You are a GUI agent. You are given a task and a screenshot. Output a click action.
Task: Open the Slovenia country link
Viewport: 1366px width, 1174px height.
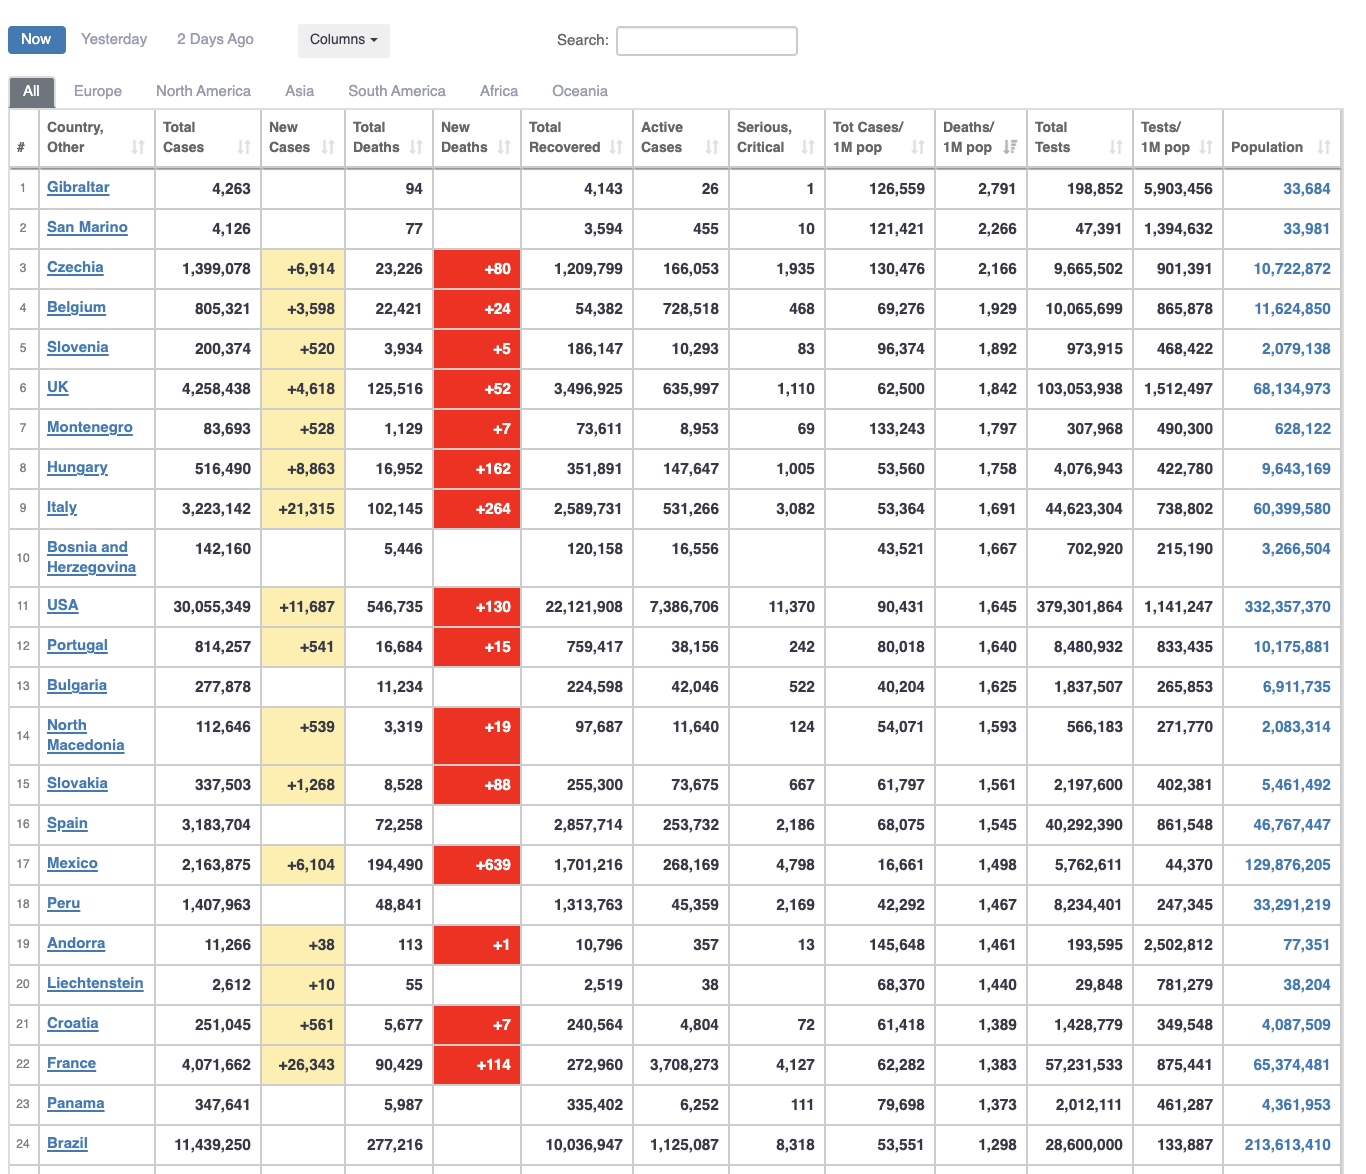tap(77, 347)
